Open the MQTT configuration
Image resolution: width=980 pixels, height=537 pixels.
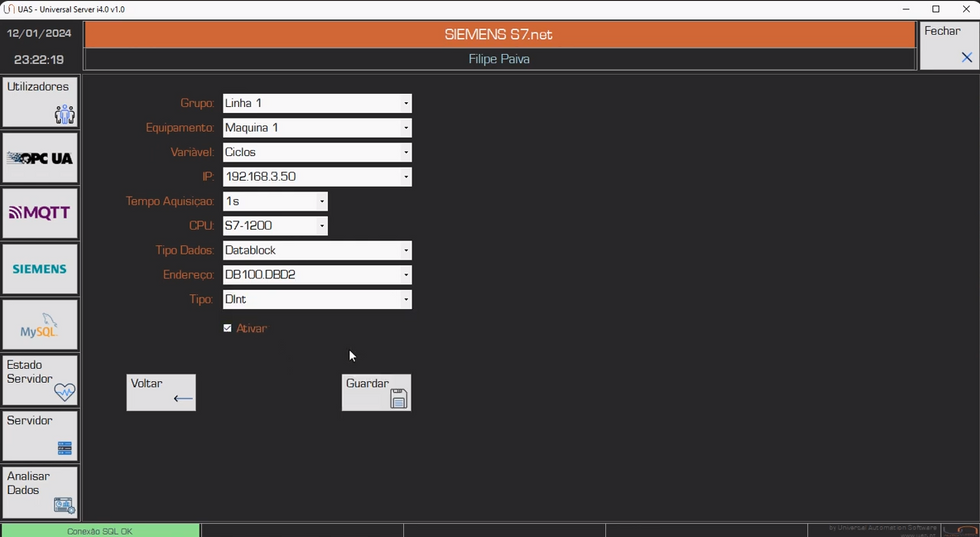coord(40,213)
